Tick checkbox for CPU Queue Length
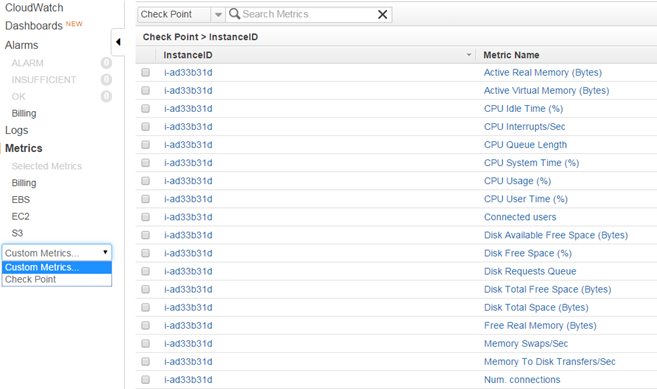The width and height of the screenshot is (657, 389). (145, 145)
